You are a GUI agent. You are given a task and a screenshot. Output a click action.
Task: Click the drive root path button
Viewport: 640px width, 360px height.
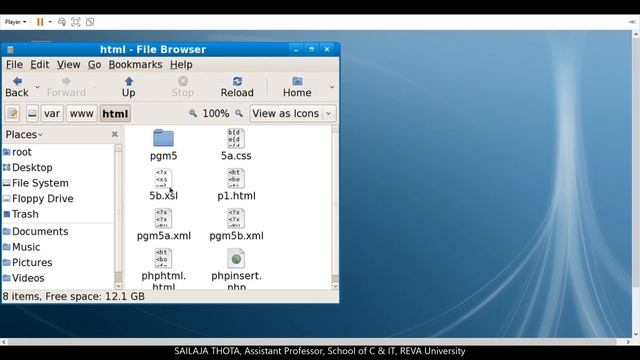32,113
